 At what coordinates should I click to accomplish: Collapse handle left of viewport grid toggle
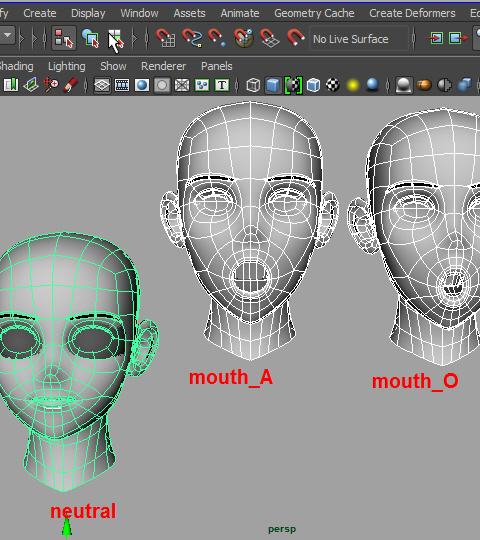(x=86, y=85)
